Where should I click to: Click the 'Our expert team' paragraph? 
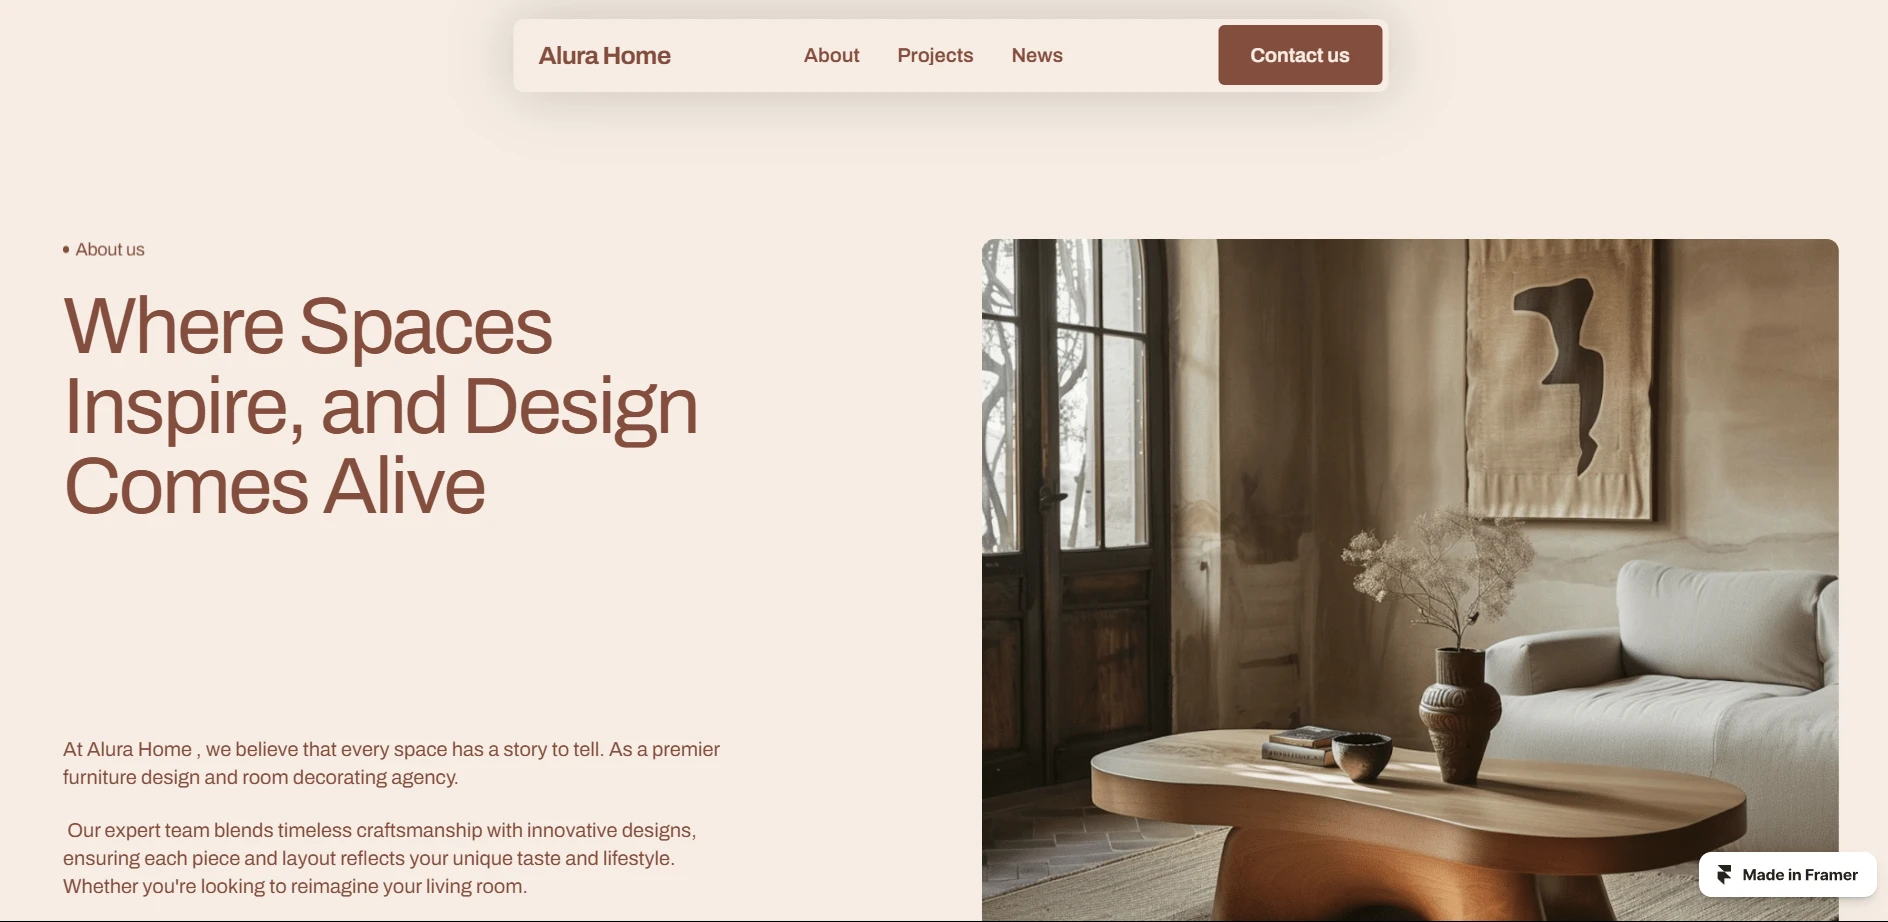(x=380, y=858)
